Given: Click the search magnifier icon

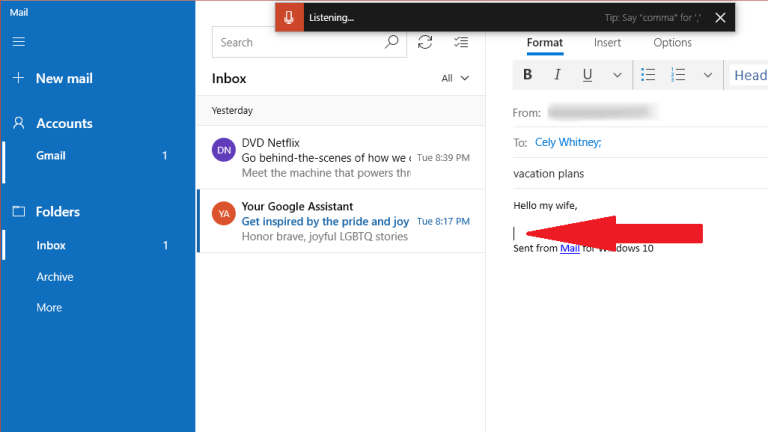Looking at the screenshot, I should (391, 42).
